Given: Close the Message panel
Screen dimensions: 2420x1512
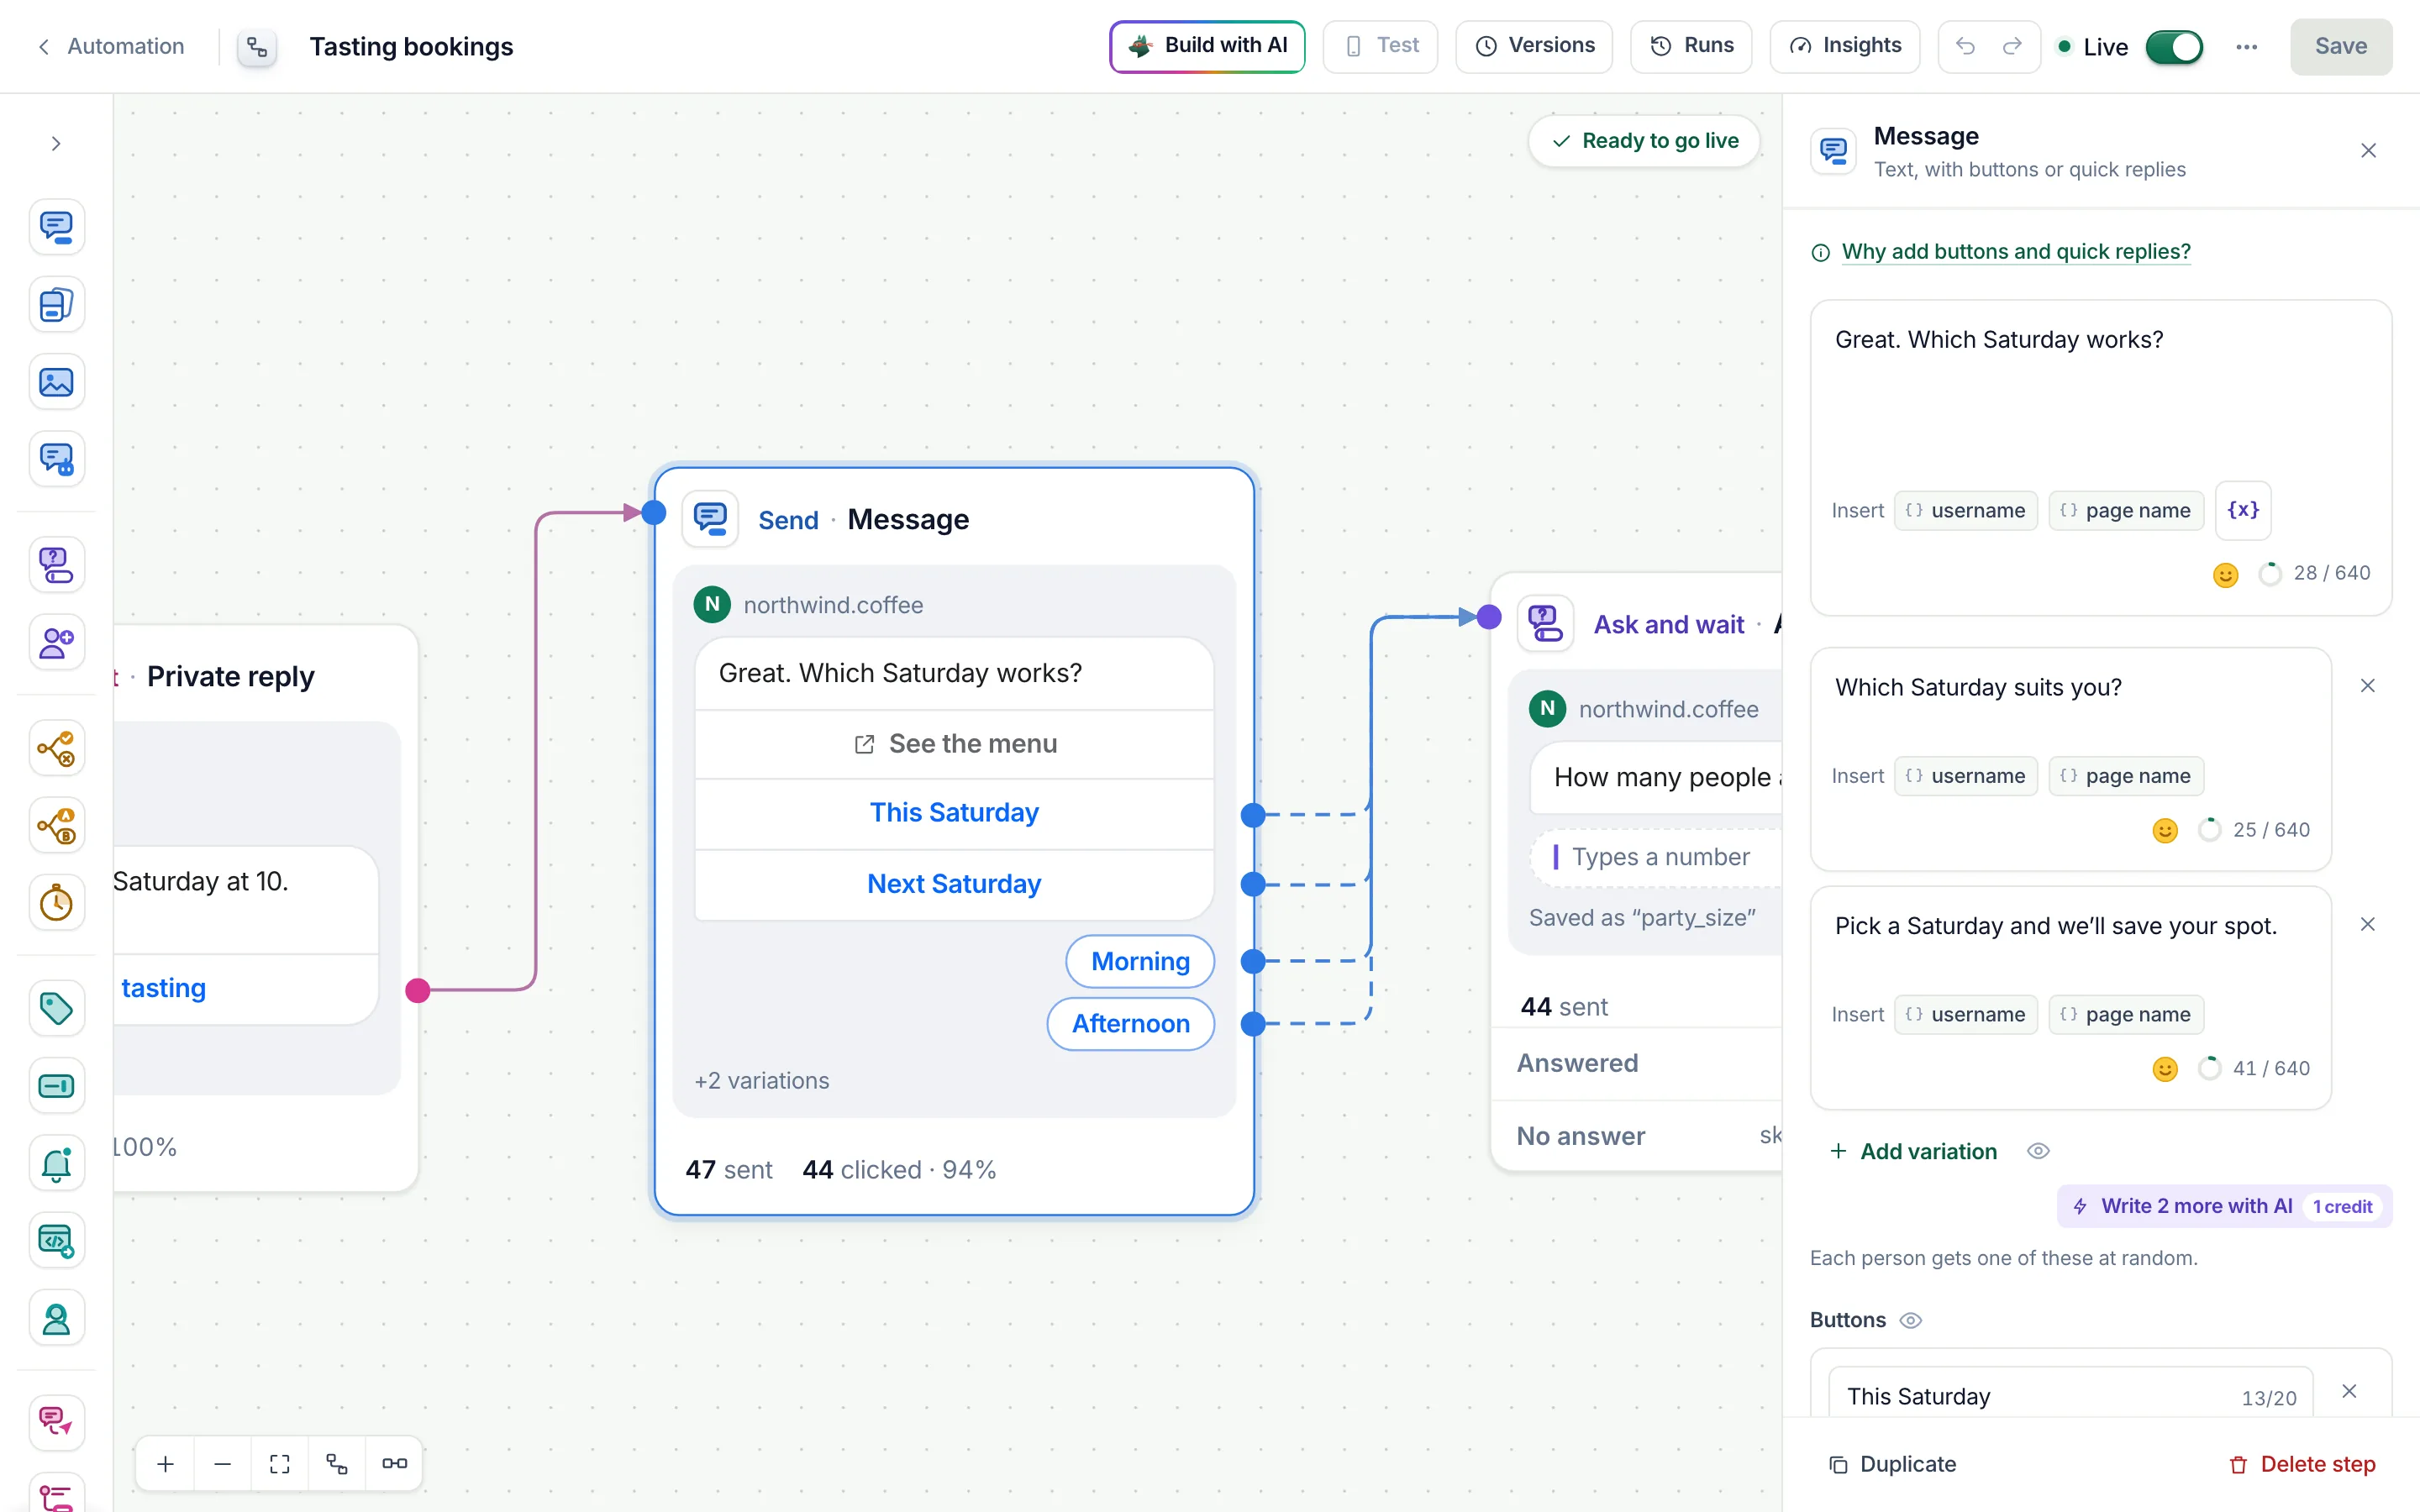Looking at the screenshot, I should (2368, 151).
